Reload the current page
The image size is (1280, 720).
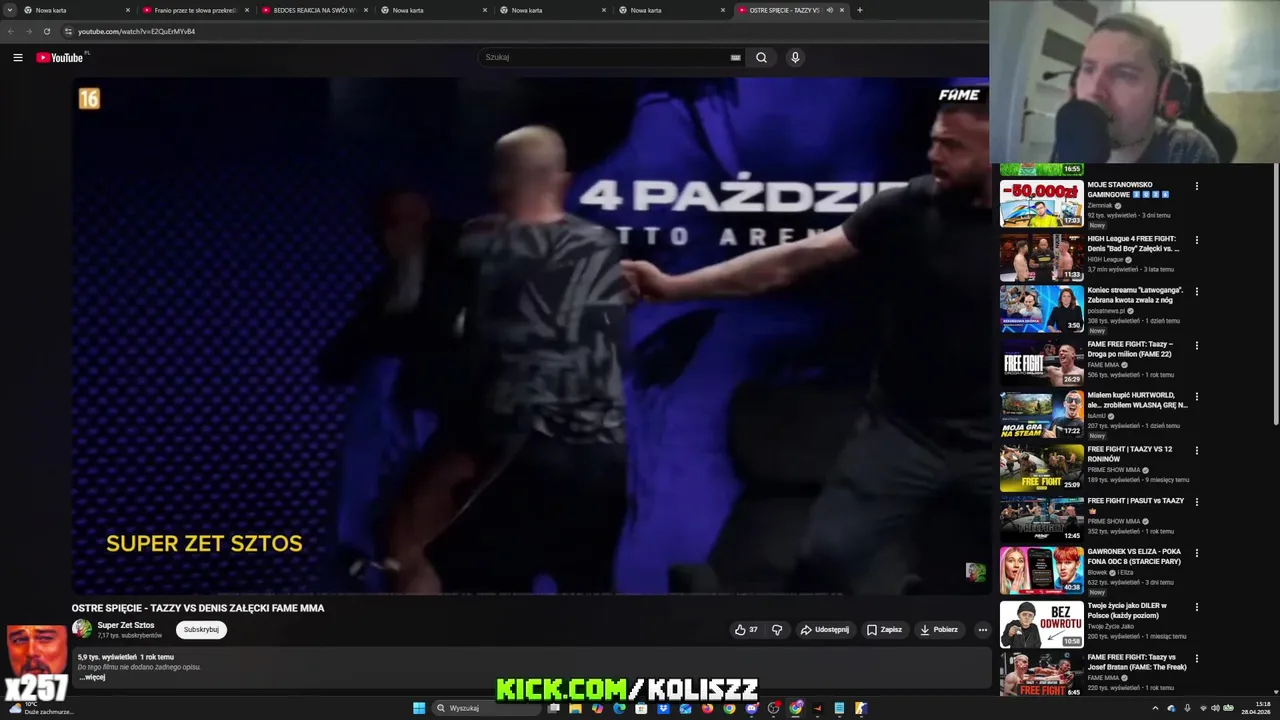click(x=46, y=31)
